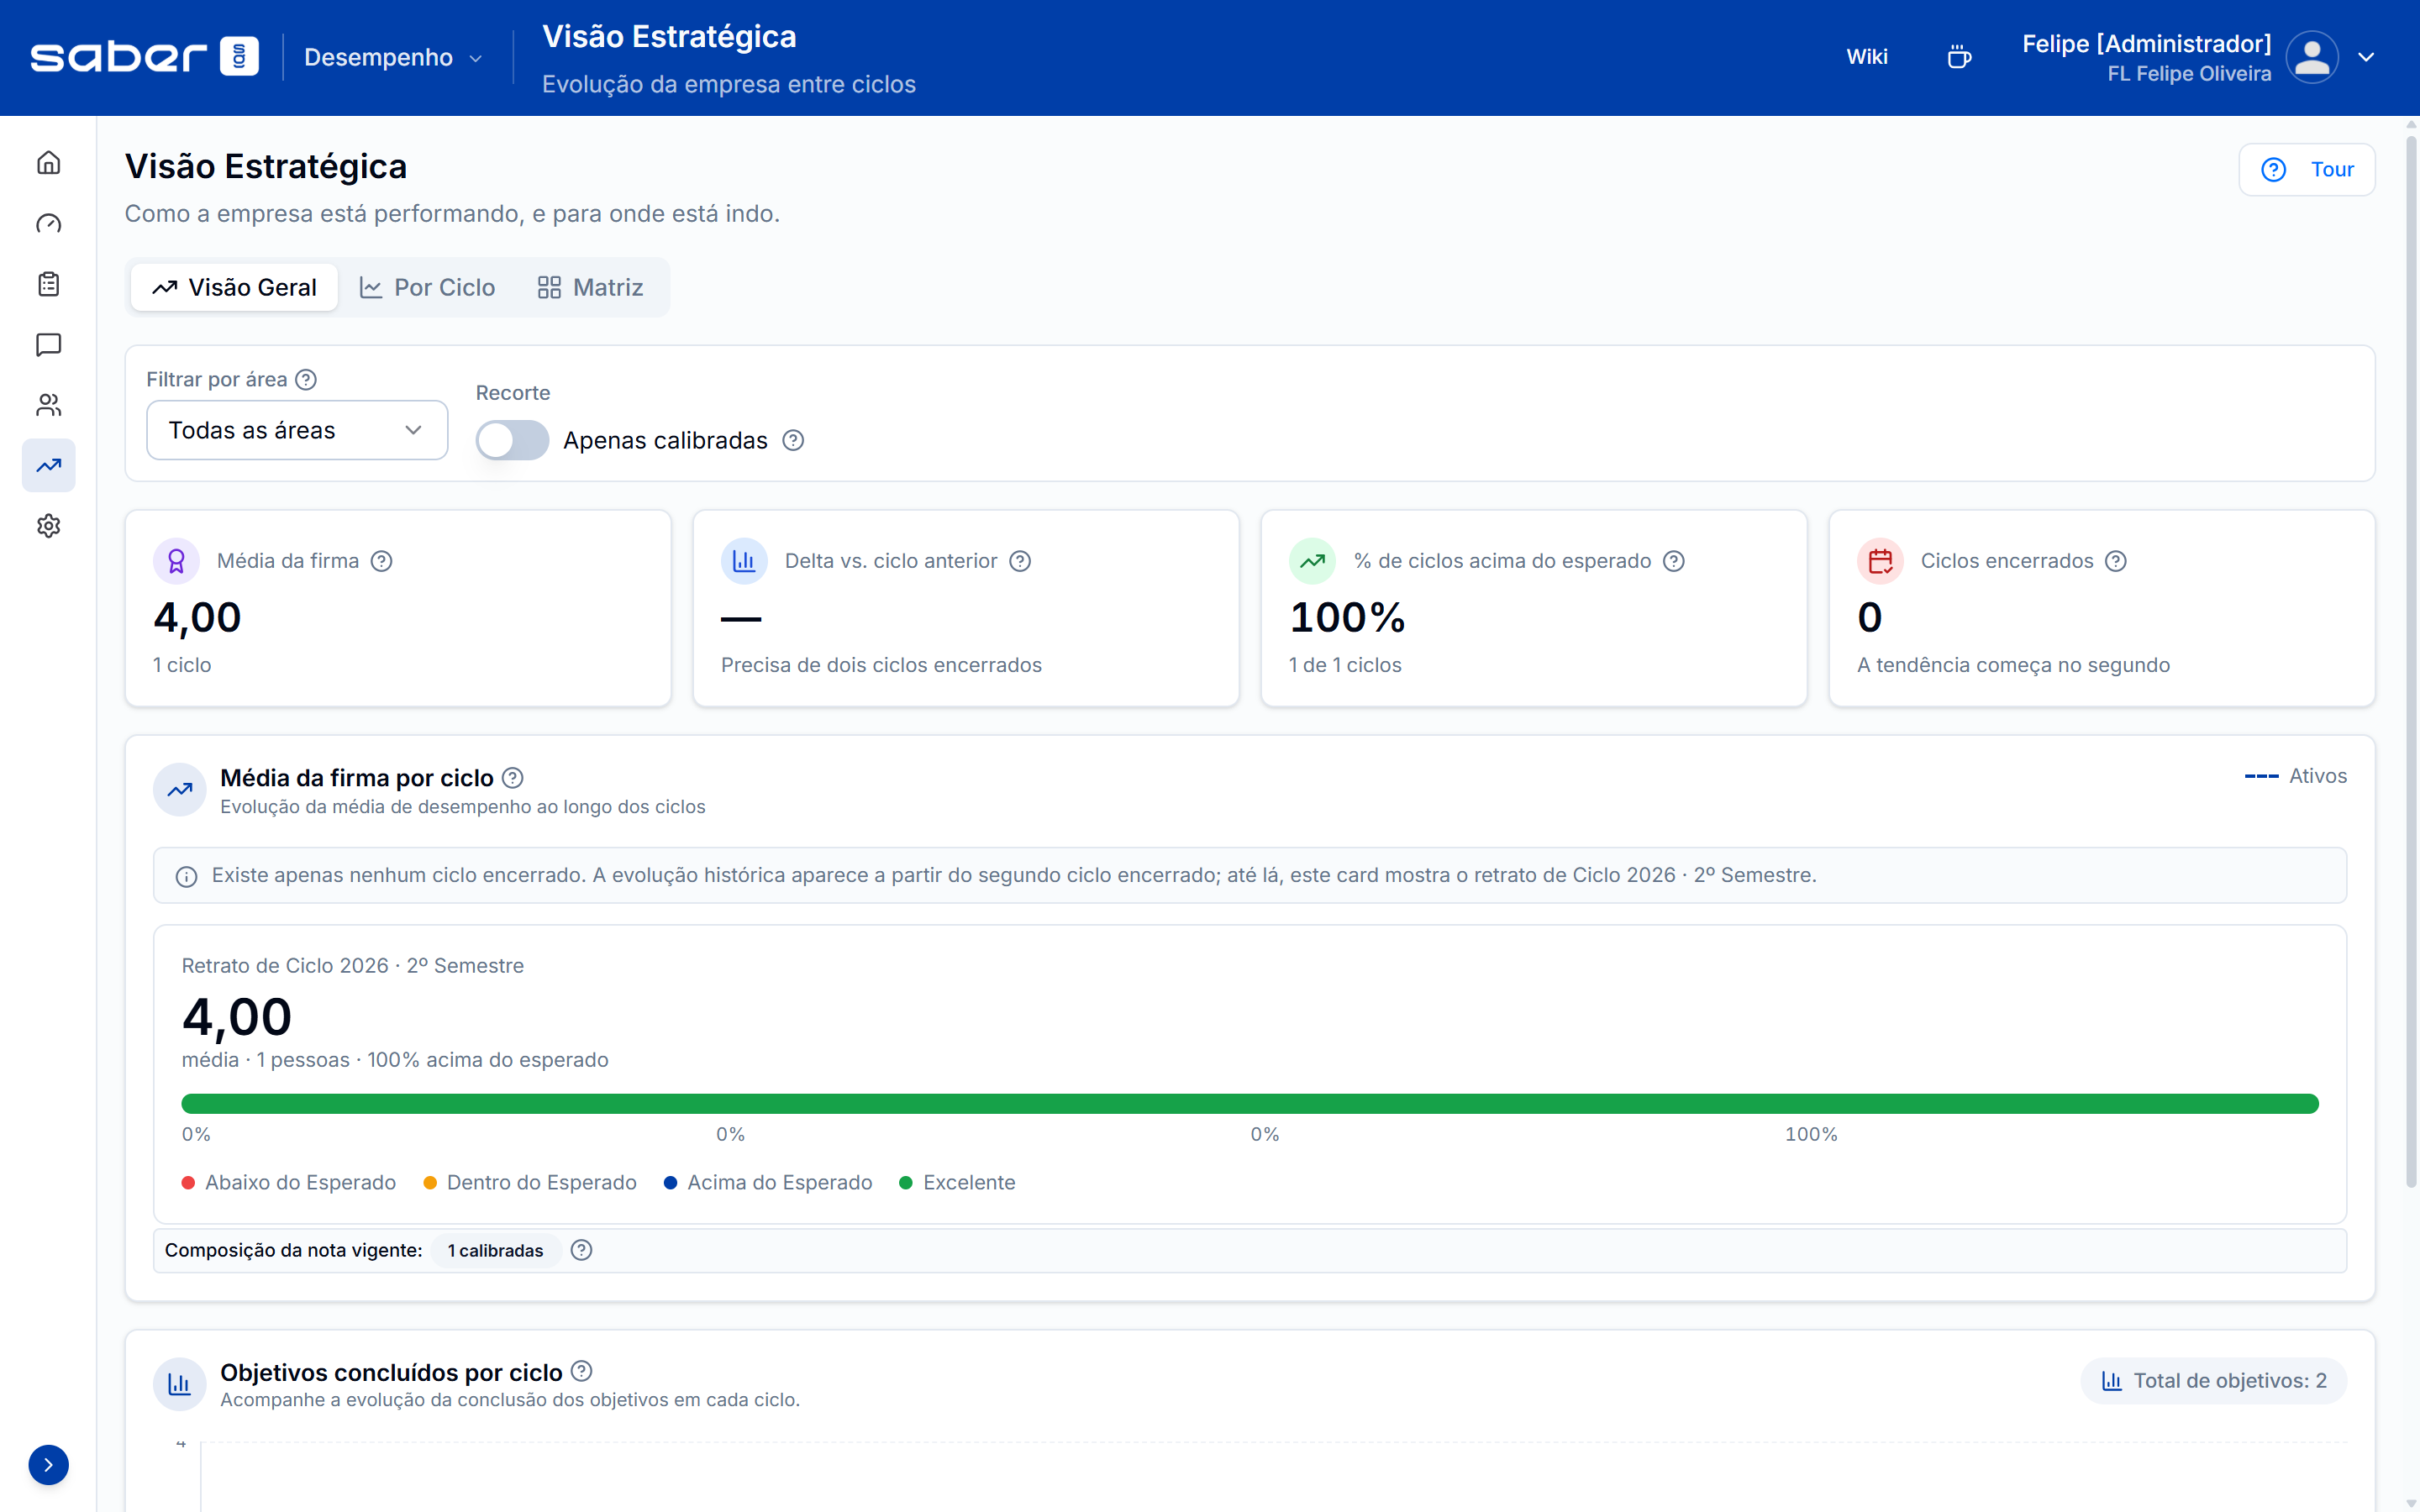
Task: Expand the sidebar with the arrow button
Action: [x=48, y=1465]
